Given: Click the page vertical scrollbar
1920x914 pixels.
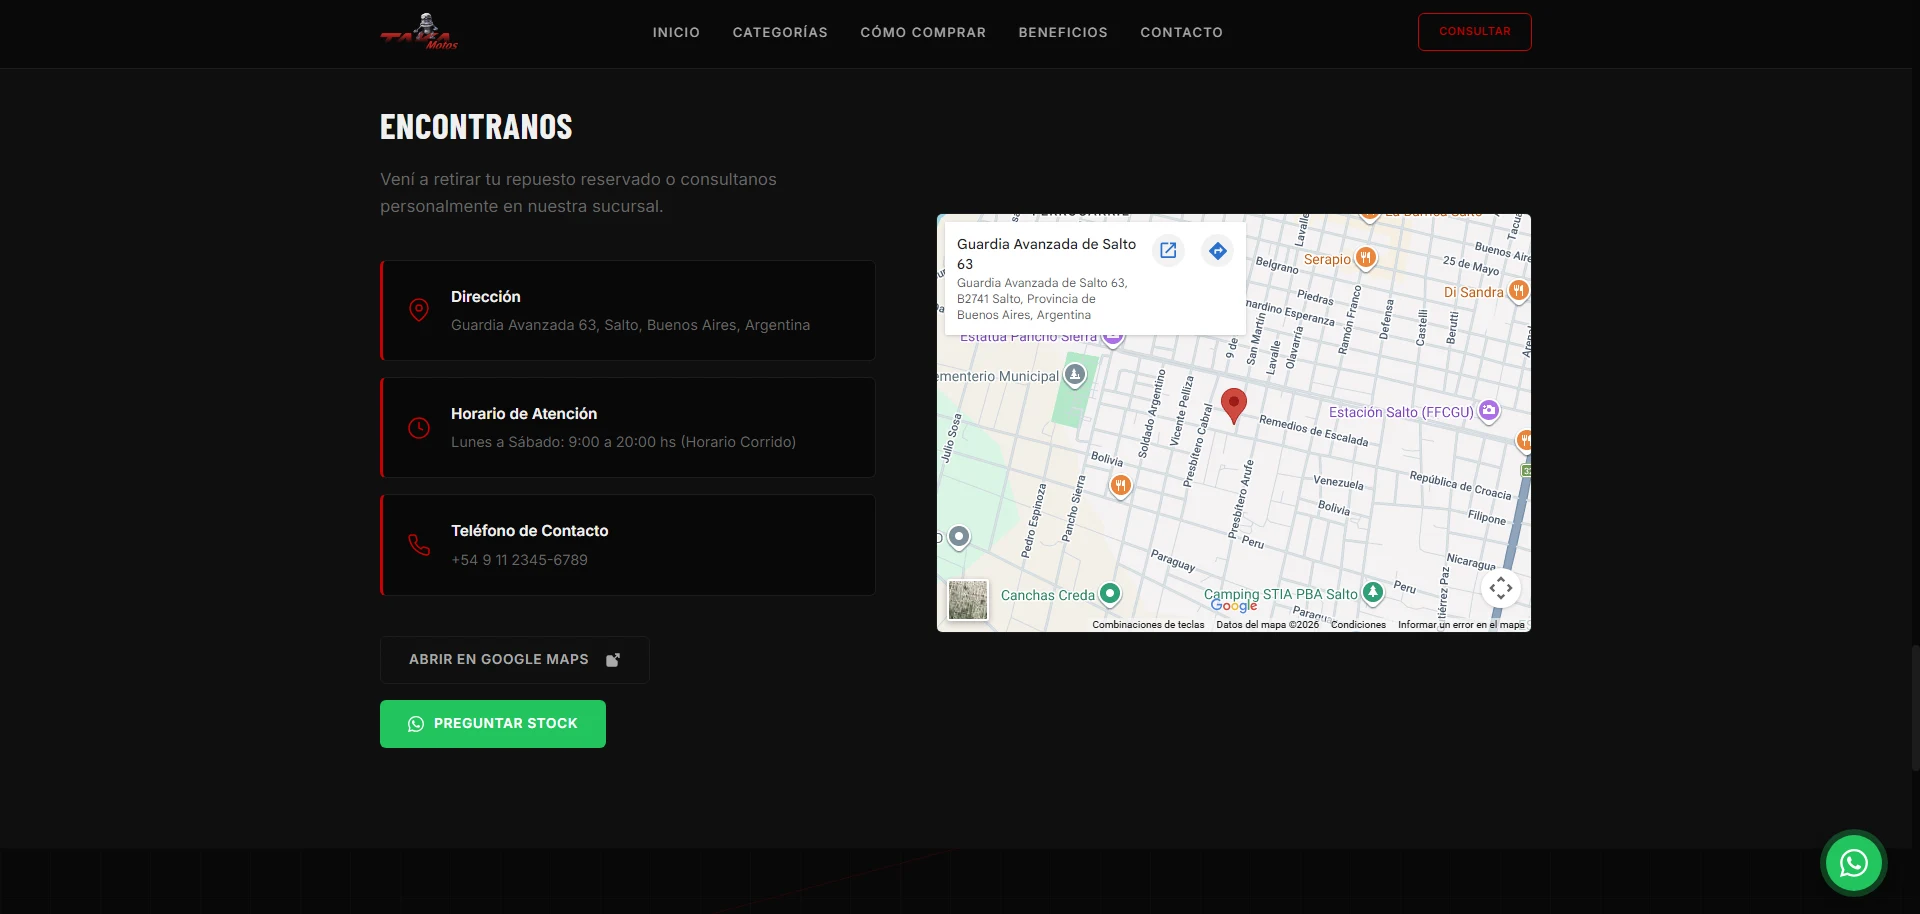Looking at the screenshot, I should [1914, 708].
